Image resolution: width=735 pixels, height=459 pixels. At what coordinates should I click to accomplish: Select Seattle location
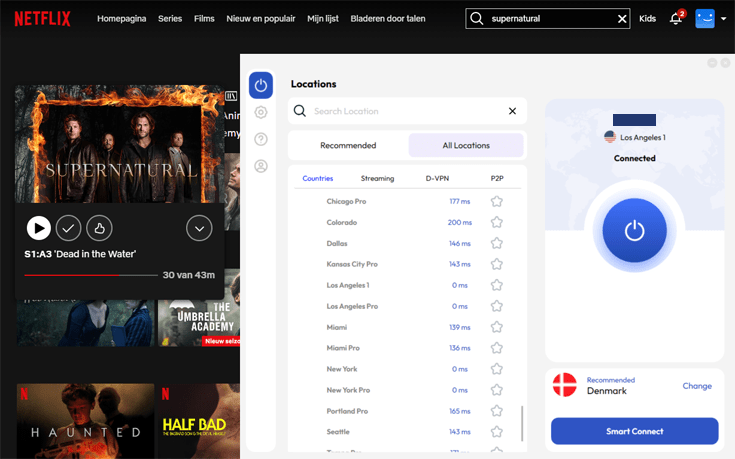point(338,432)
